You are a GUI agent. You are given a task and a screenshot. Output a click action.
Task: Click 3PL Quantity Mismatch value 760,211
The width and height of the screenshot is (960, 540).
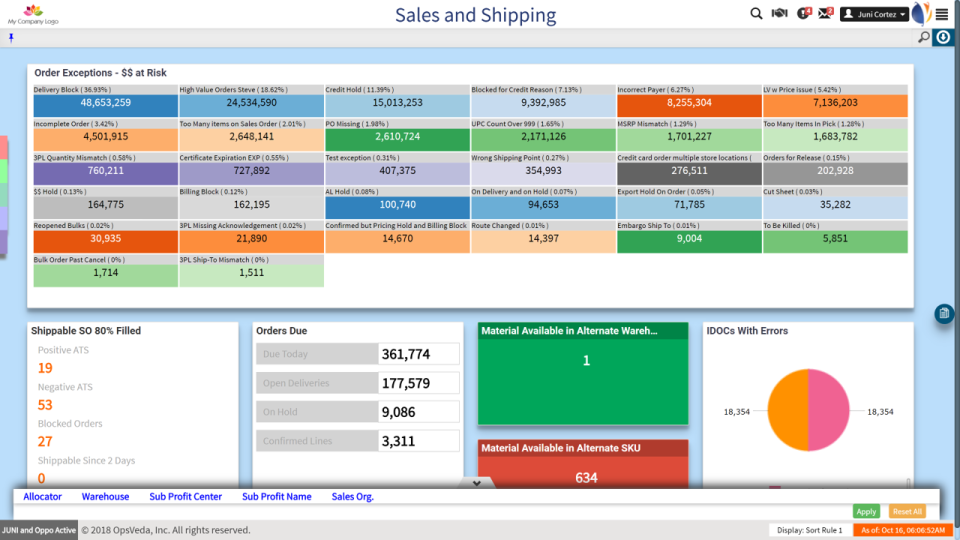[x=105, y=171]
